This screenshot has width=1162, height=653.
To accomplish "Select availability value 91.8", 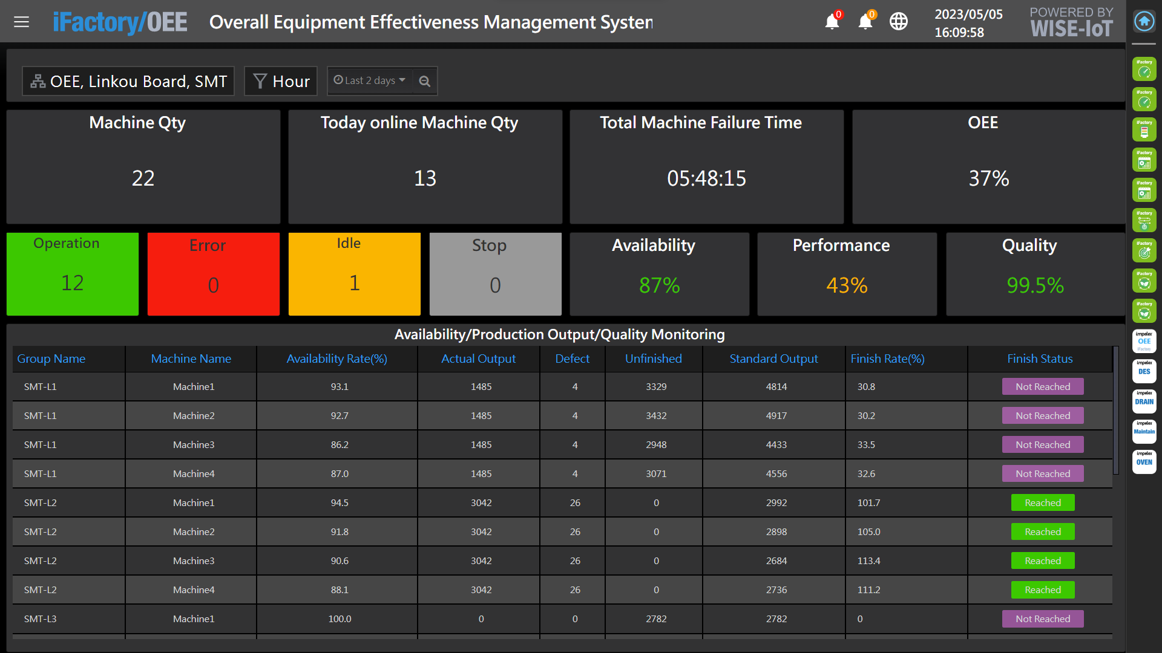I will point(339,531).
